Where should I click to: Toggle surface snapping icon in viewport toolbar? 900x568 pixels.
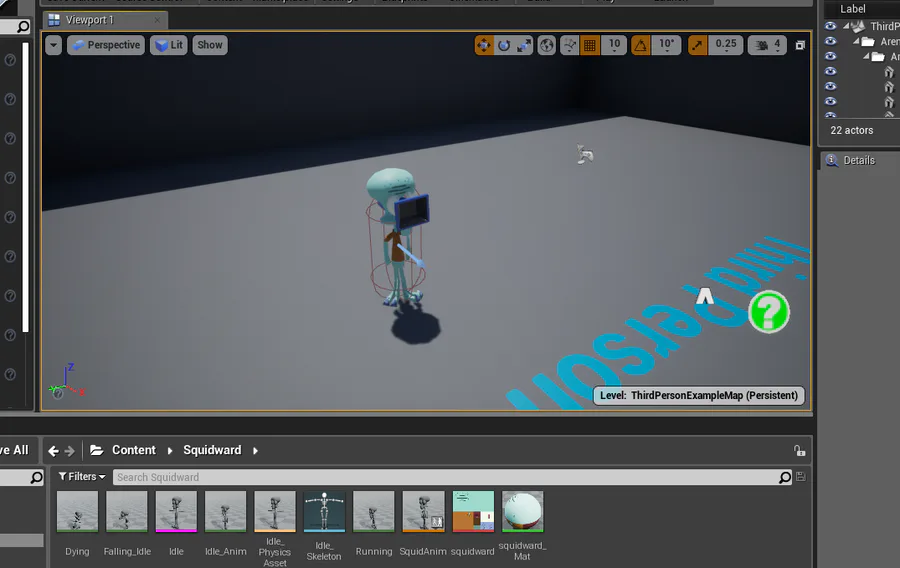tap(569, 45)
